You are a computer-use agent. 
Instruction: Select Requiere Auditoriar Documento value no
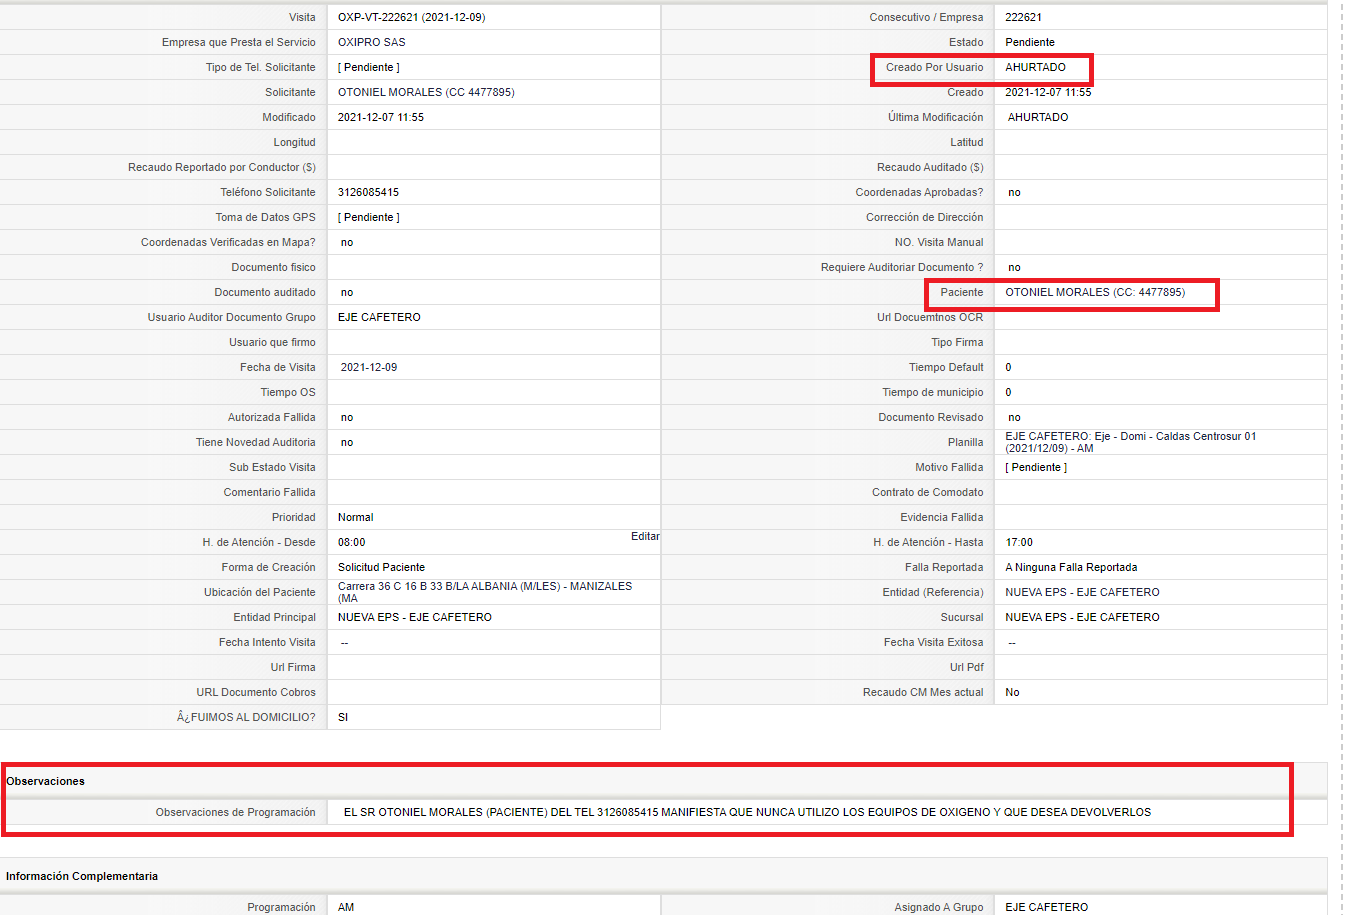coord(1014,267)
